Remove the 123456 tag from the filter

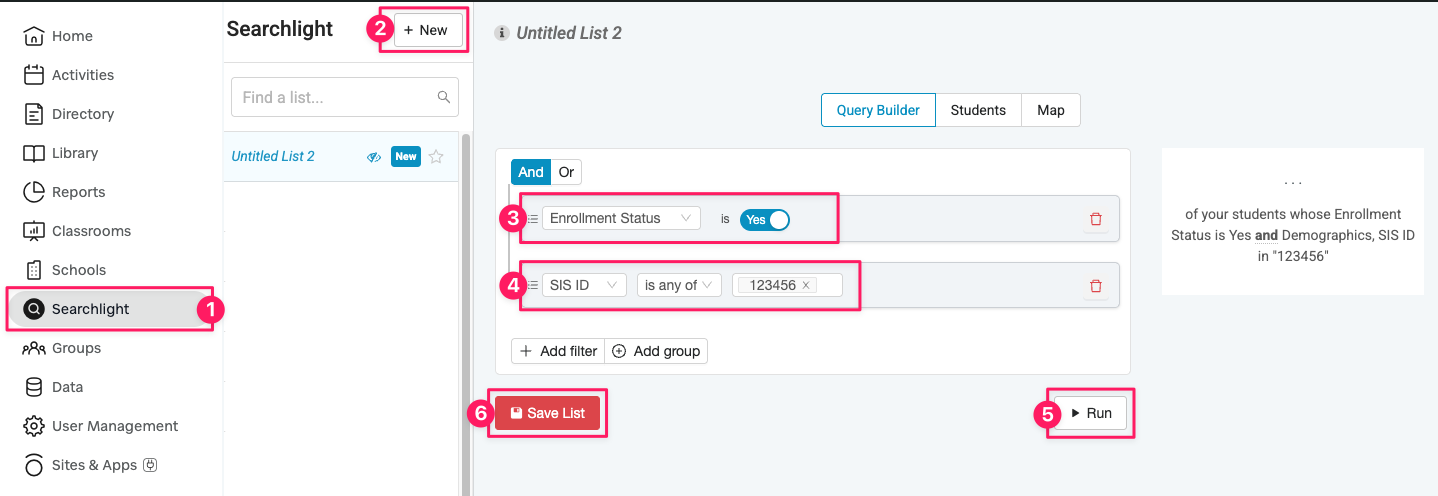click(x=806, y=285)
